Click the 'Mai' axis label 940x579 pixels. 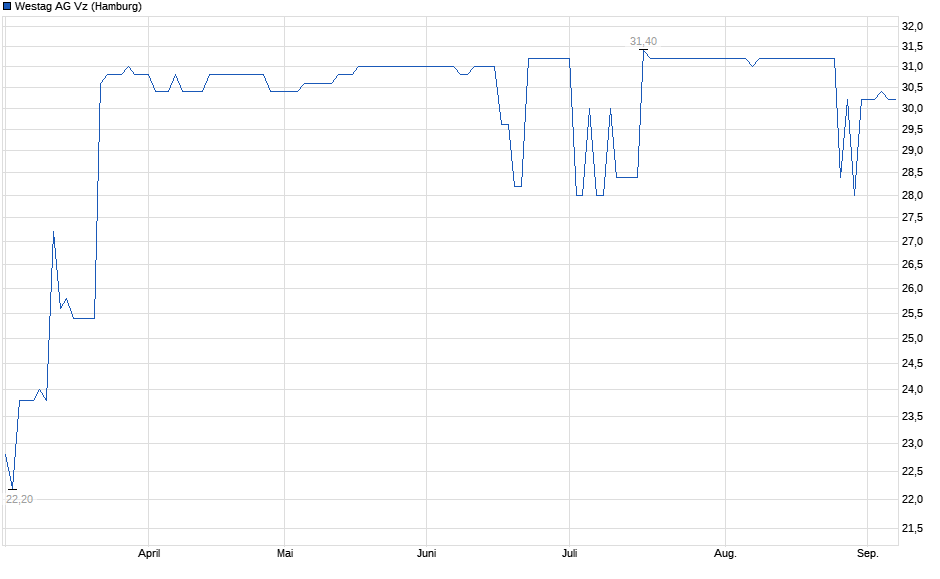(285, 553)
